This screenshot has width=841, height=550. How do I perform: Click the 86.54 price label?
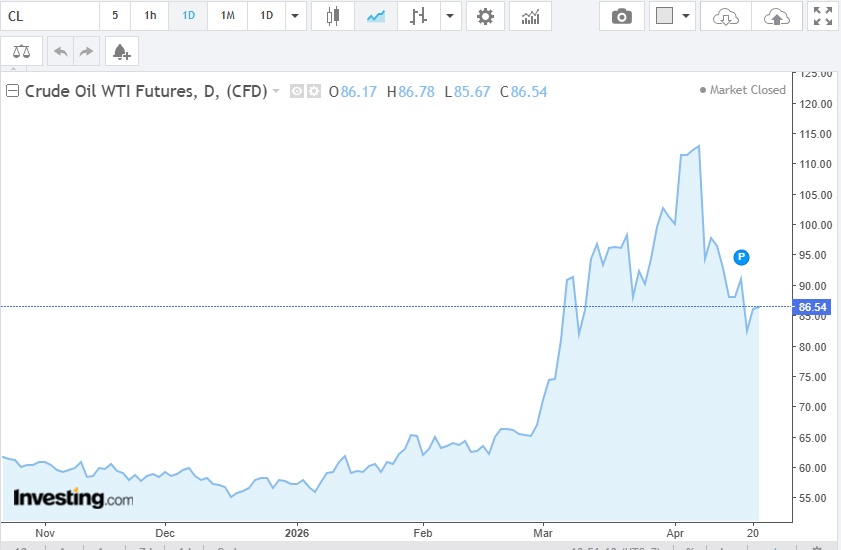point(811,307)
